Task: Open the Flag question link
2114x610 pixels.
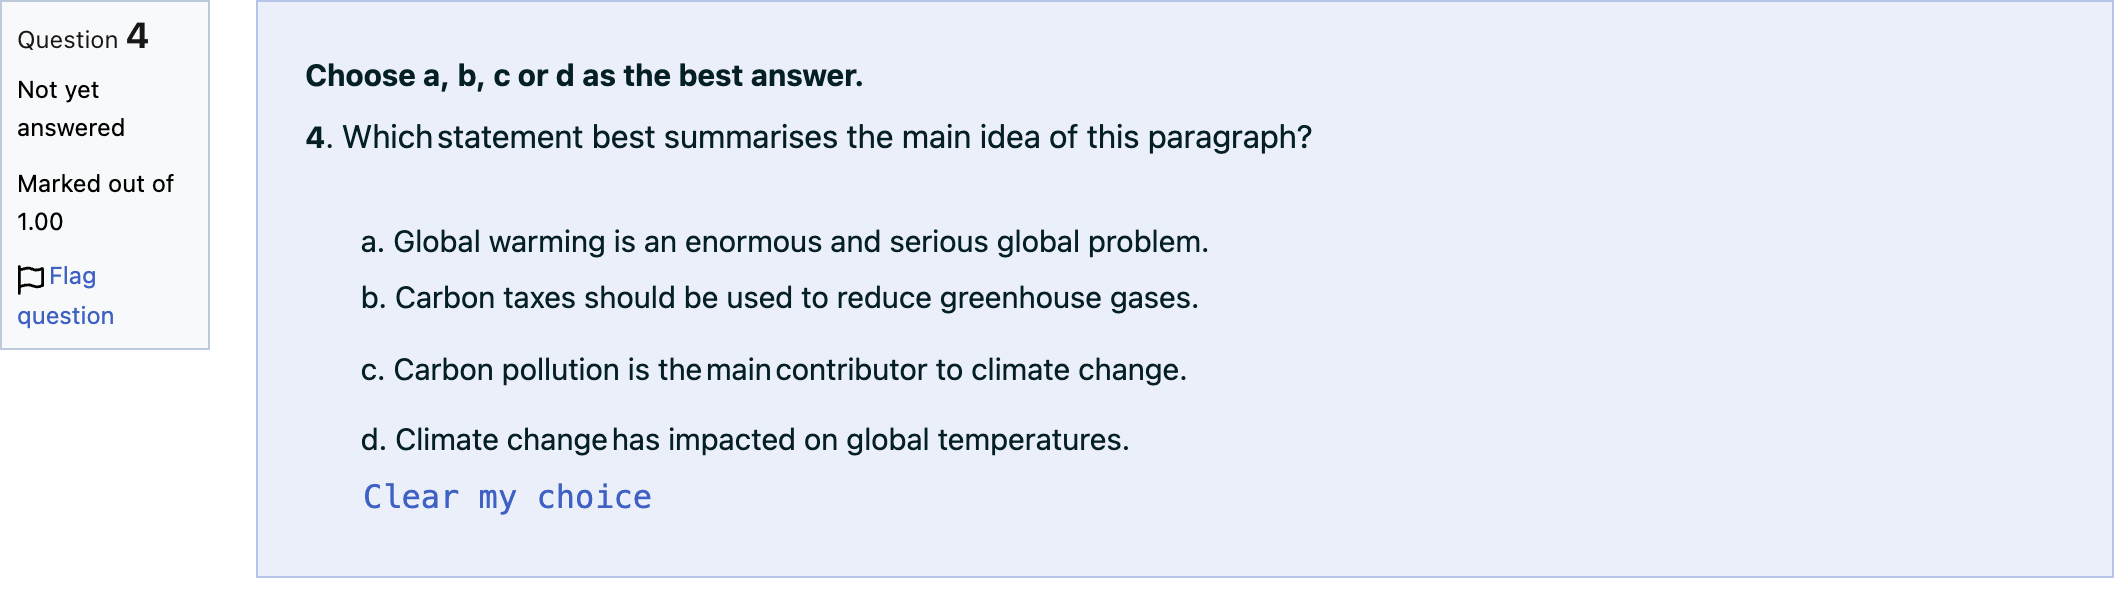Action: point(66,296)
